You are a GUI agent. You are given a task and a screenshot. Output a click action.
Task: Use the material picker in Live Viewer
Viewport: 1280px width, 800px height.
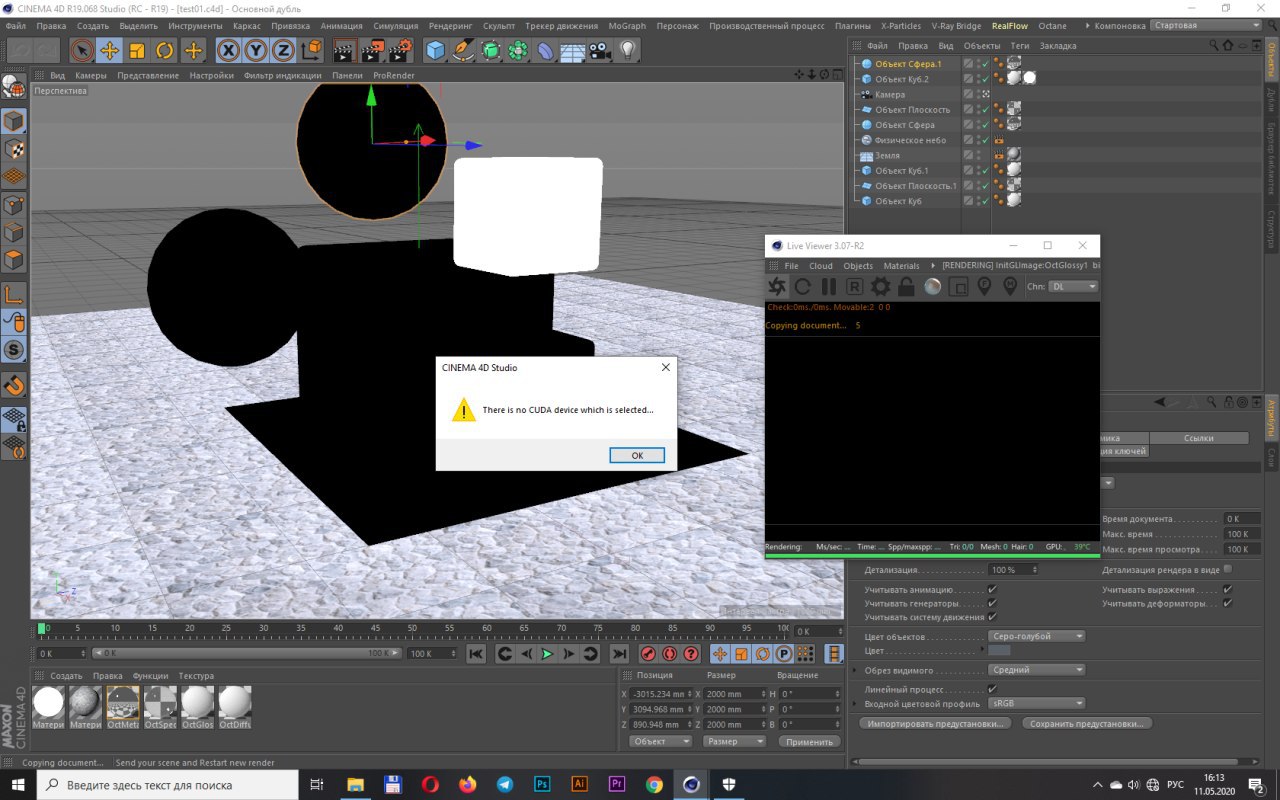pos(1010,287)
